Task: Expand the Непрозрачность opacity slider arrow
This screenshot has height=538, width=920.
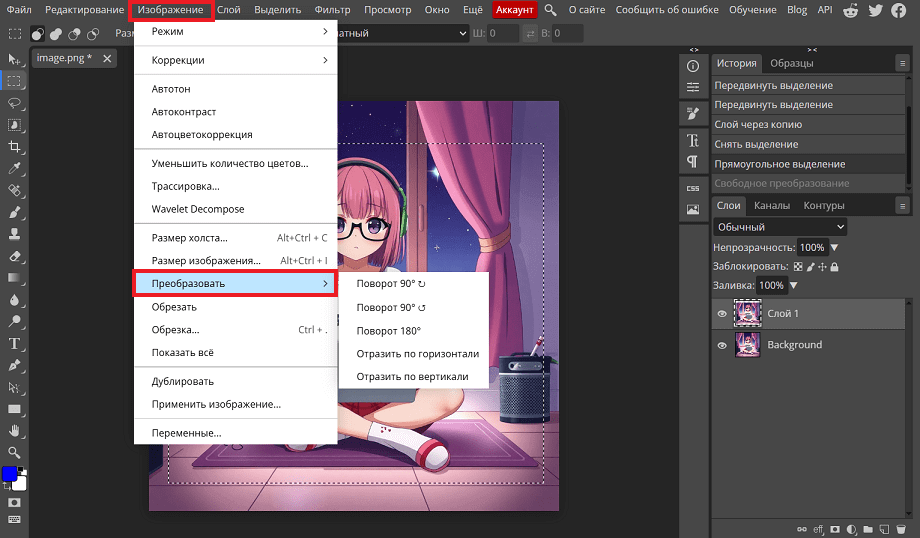Action: tap(835, 247)
